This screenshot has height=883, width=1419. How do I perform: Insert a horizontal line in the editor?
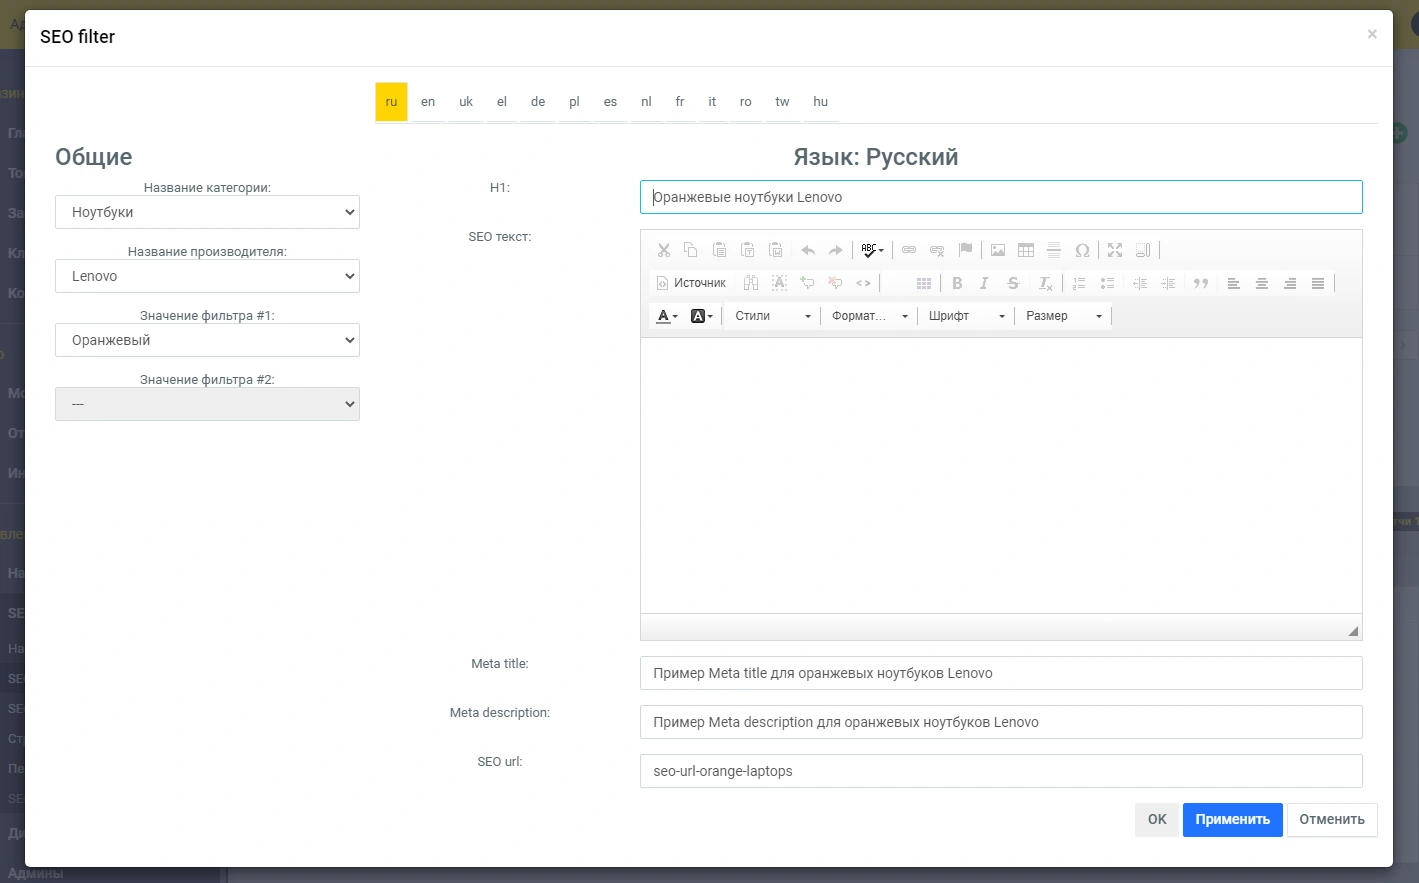(x=1054, y=250)
